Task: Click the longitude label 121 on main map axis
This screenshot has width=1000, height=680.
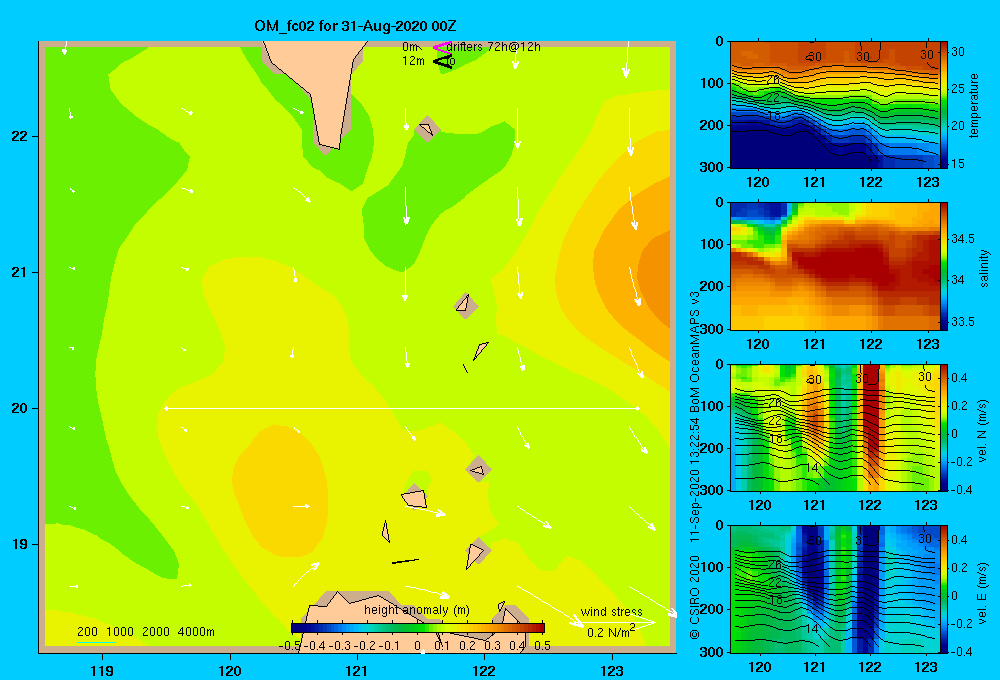Action: (x=357, y=670)
